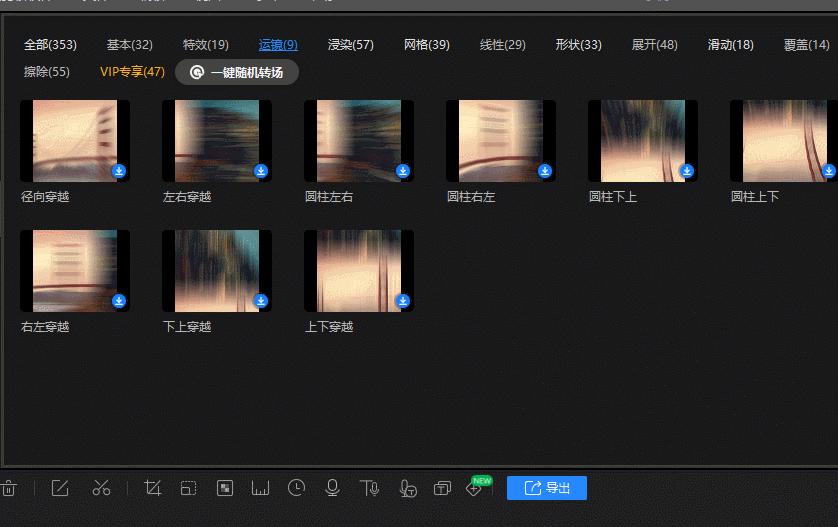
Task: Click the stacked text boxes icon
Action: tap(443, 488)
